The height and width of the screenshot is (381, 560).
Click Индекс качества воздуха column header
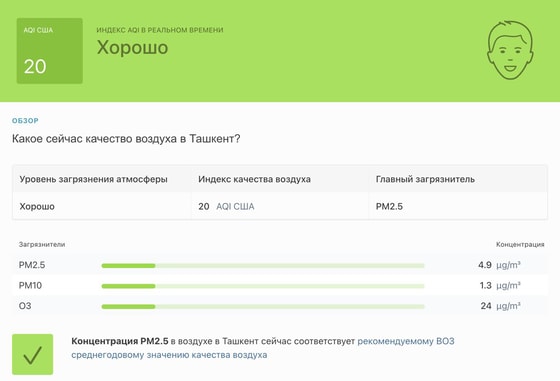pyautogui.click(x=254, y=179)
